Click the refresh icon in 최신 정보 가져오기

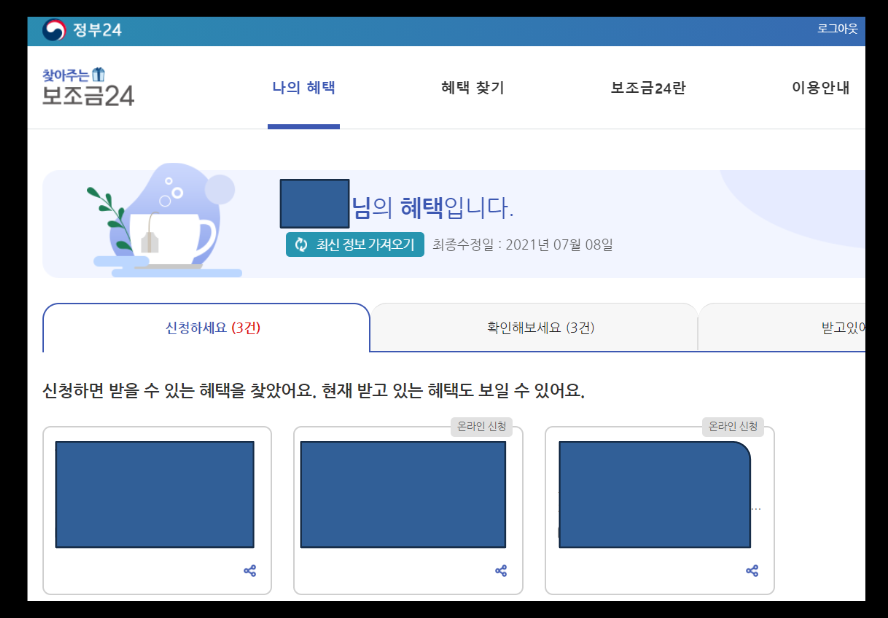tap(301, 245)
